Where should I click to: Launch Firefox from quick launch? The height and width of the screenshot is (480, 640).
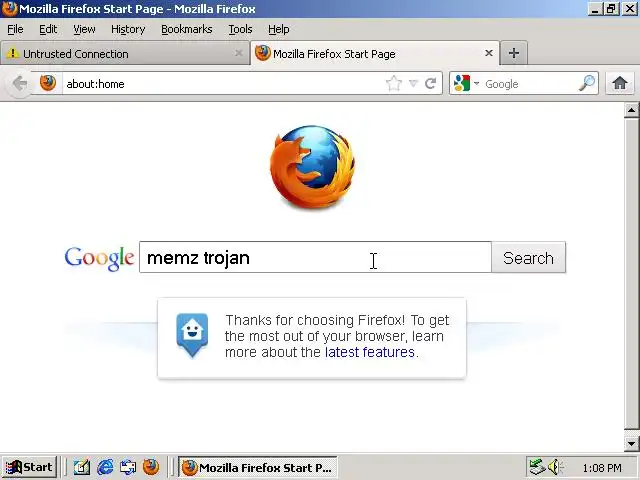pyautogui.click(x=151, y=467)
